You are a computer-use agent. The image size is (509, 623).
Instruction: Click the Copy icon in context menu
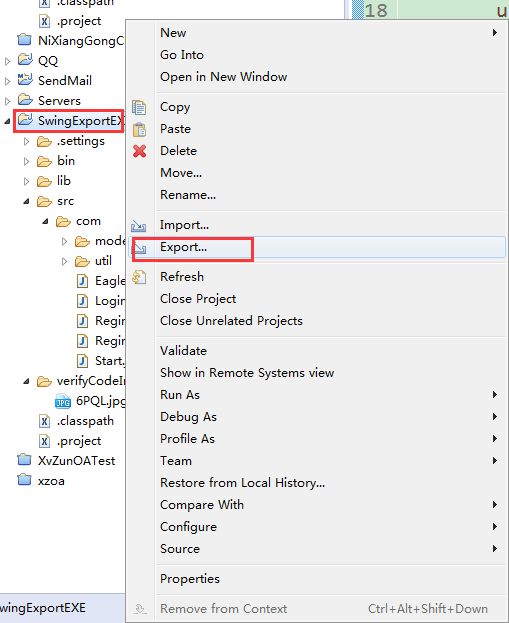click(139, 107)
